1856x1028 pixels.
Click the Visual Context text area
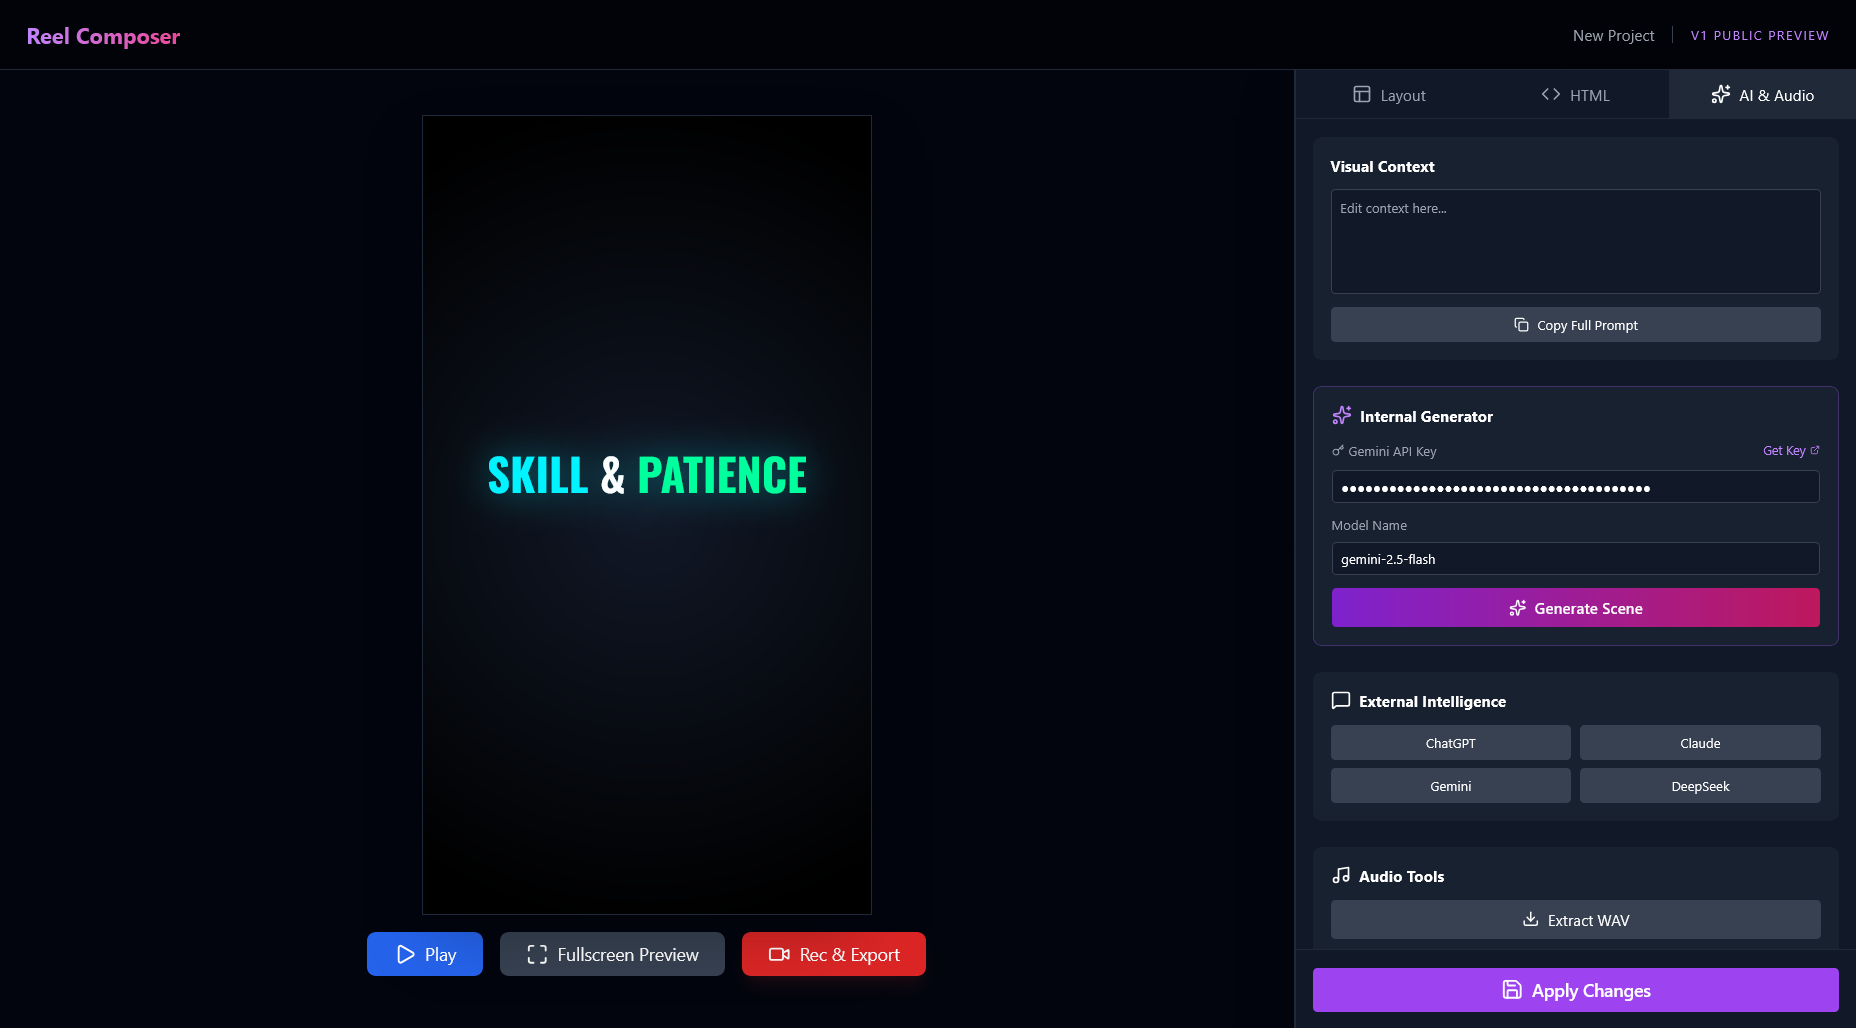tap(1575, 241)
